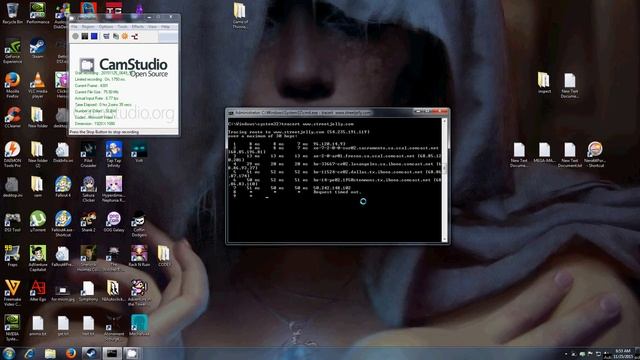Select the Fraps desktop shortcut

point(12,256)
